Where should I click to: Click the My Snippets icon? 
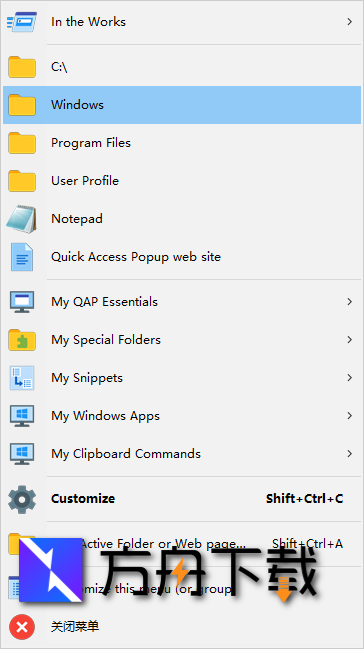[x=22, y=378]
